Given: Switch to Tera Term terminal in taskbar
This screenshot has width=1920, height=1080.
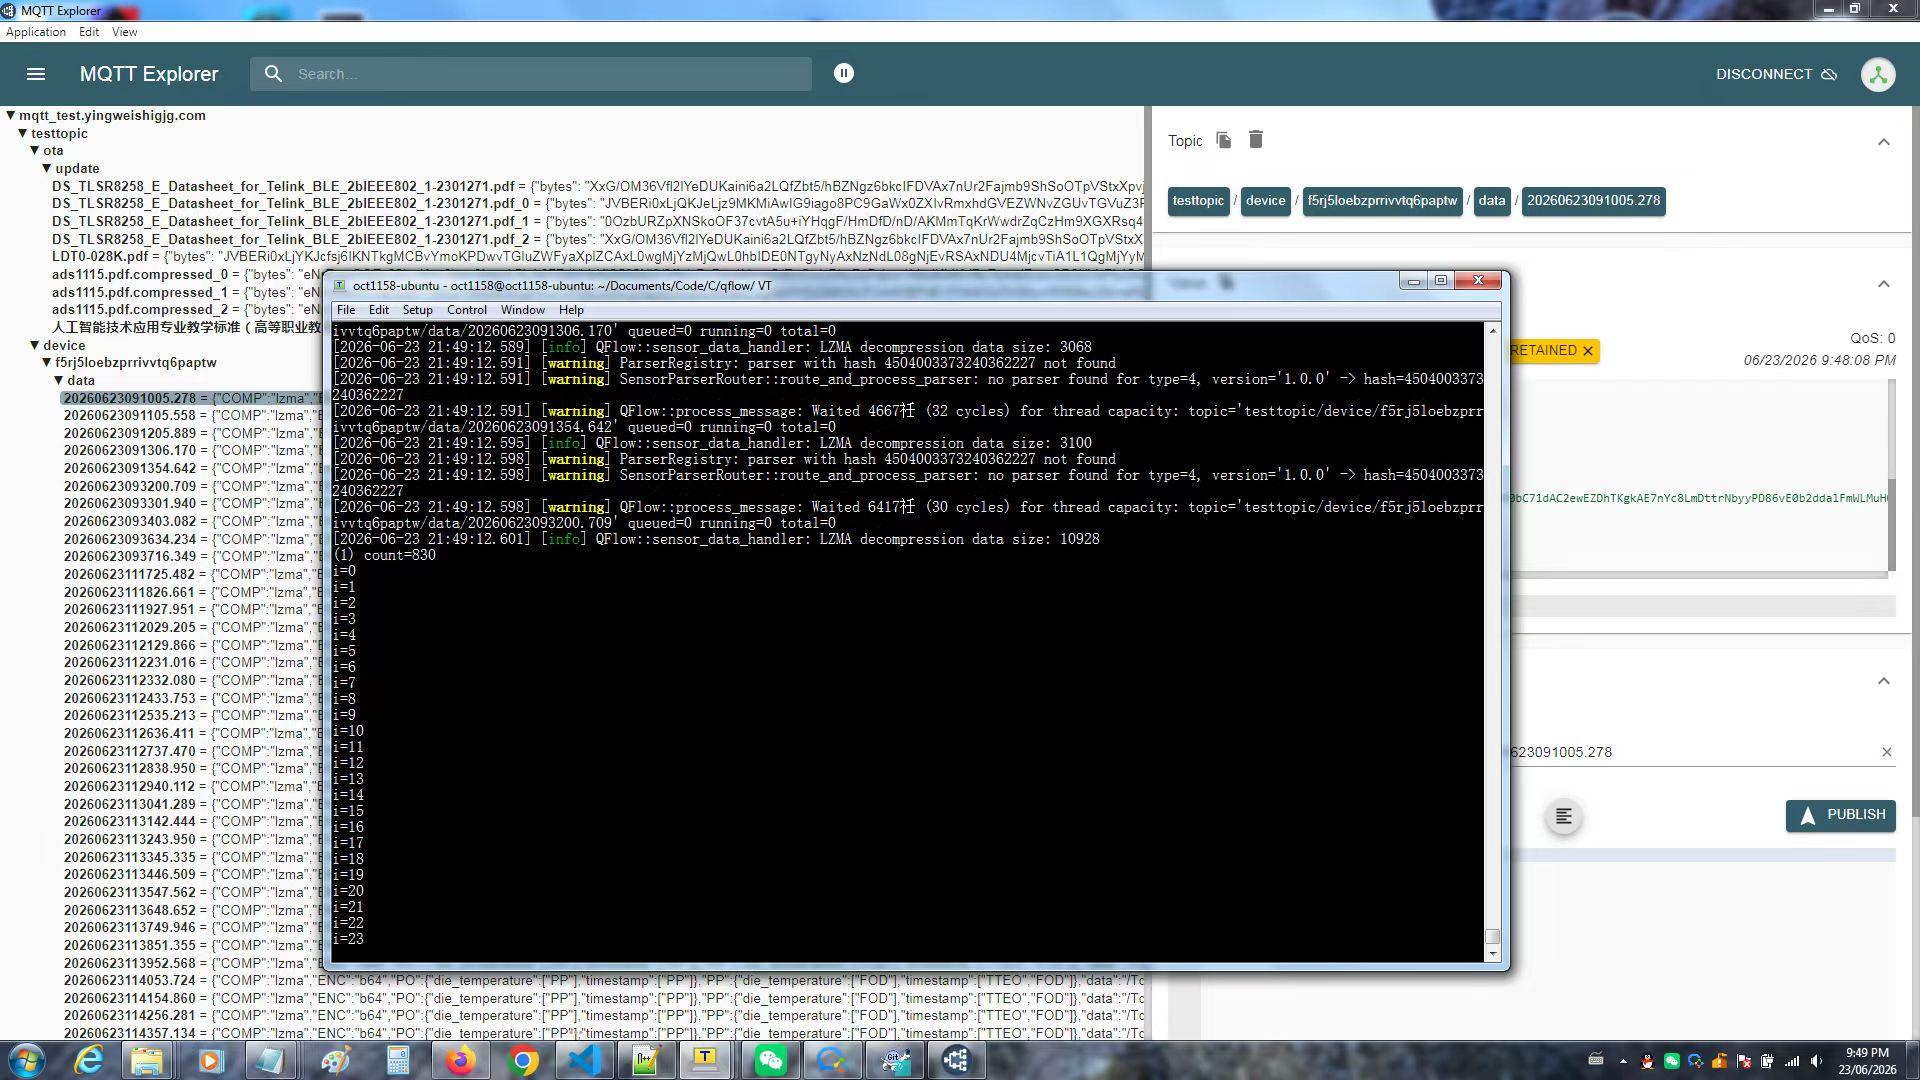Looking at the screenshot, I should tap(706, 1060).
